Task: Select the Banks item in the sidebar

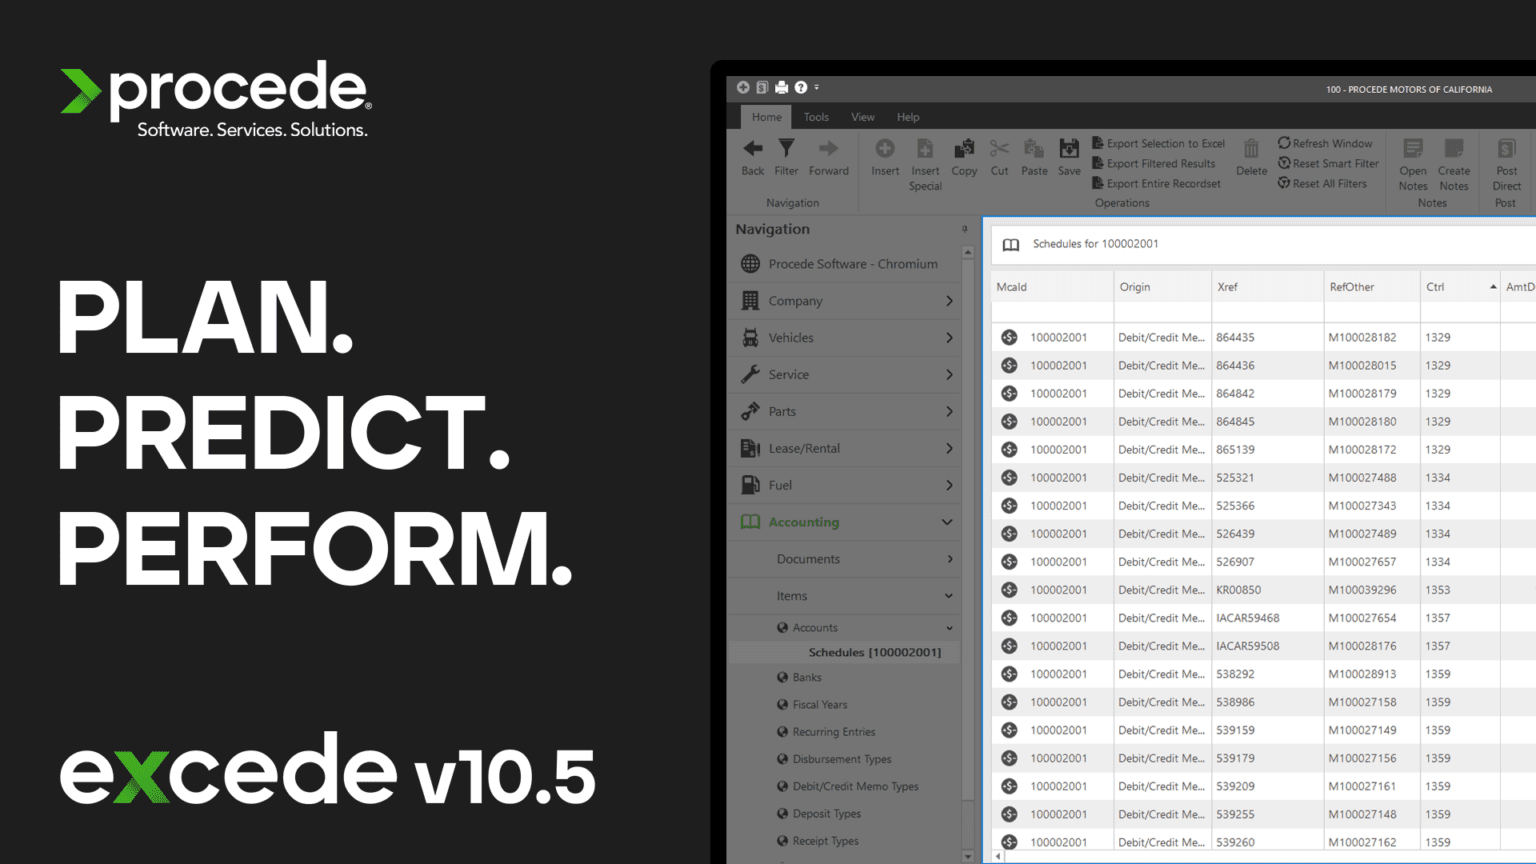Action: pyautogui.click(x=806, y=677)
